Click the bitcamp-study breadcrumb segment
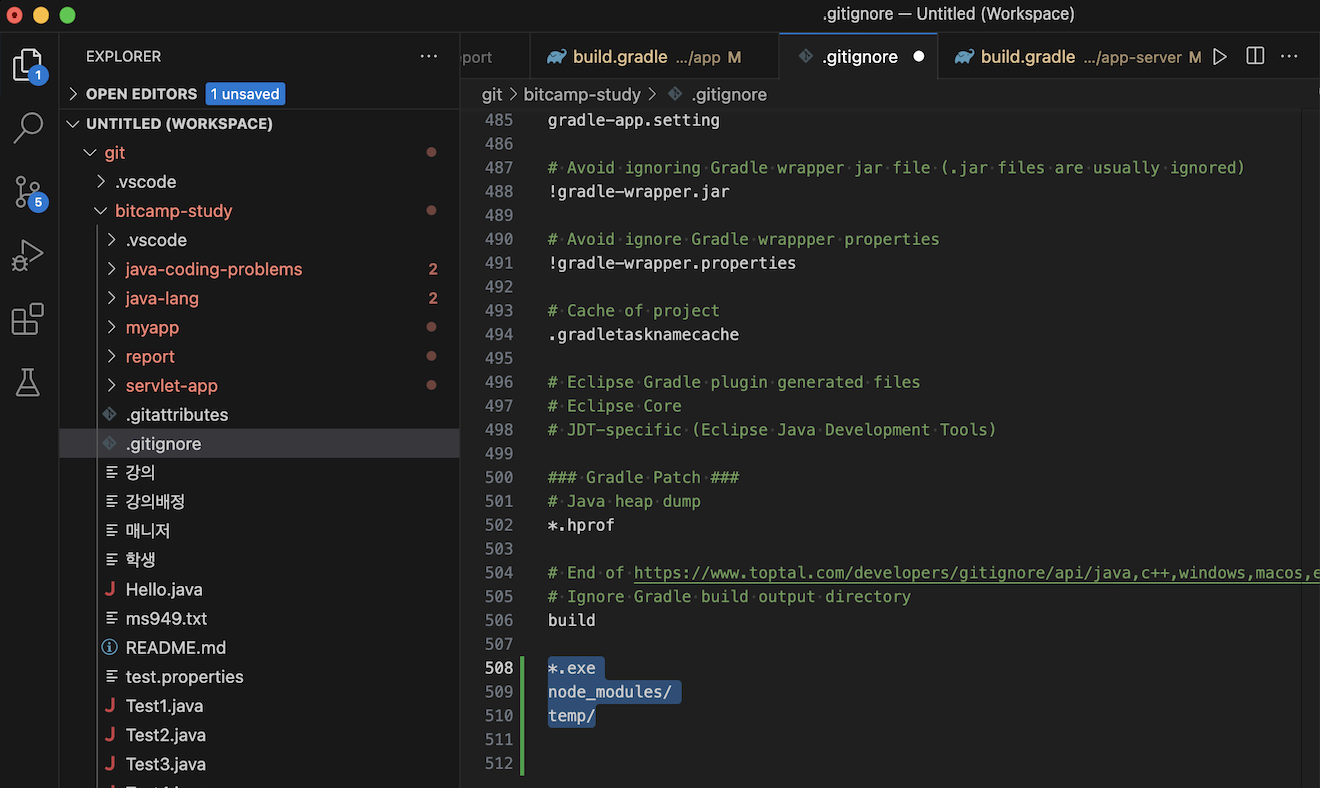The height and width of the screenshot is (788, 1320). tap(581, 94)
